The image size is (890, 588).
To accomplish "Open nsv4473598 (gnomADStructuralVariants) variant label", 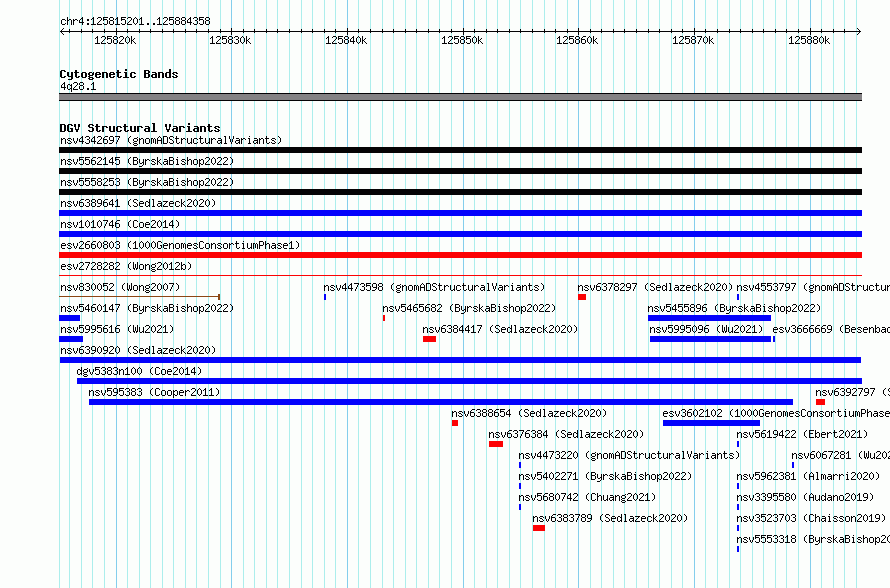I will pos(434,287).
